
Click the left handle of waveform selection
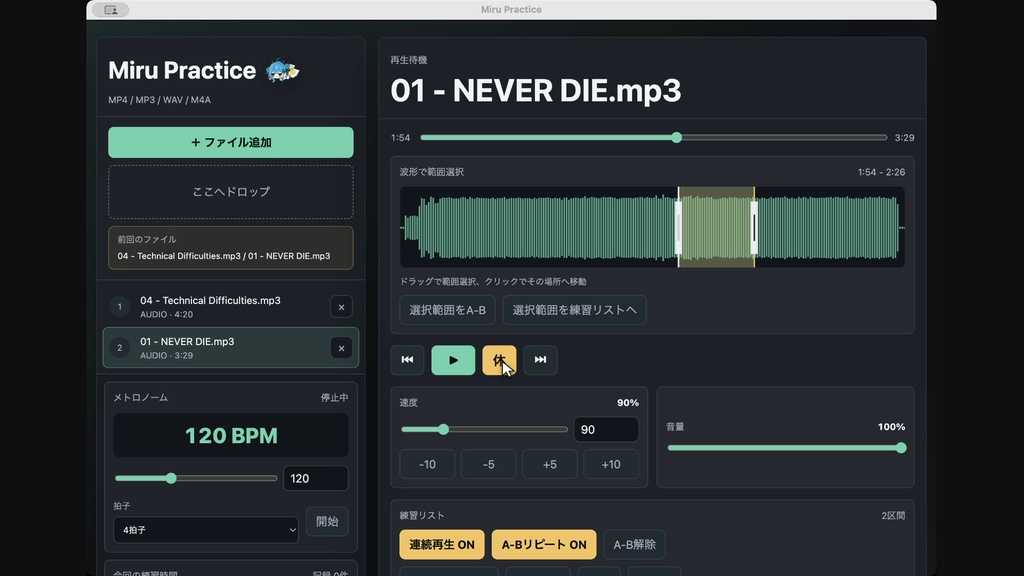[x=679, y=227]
